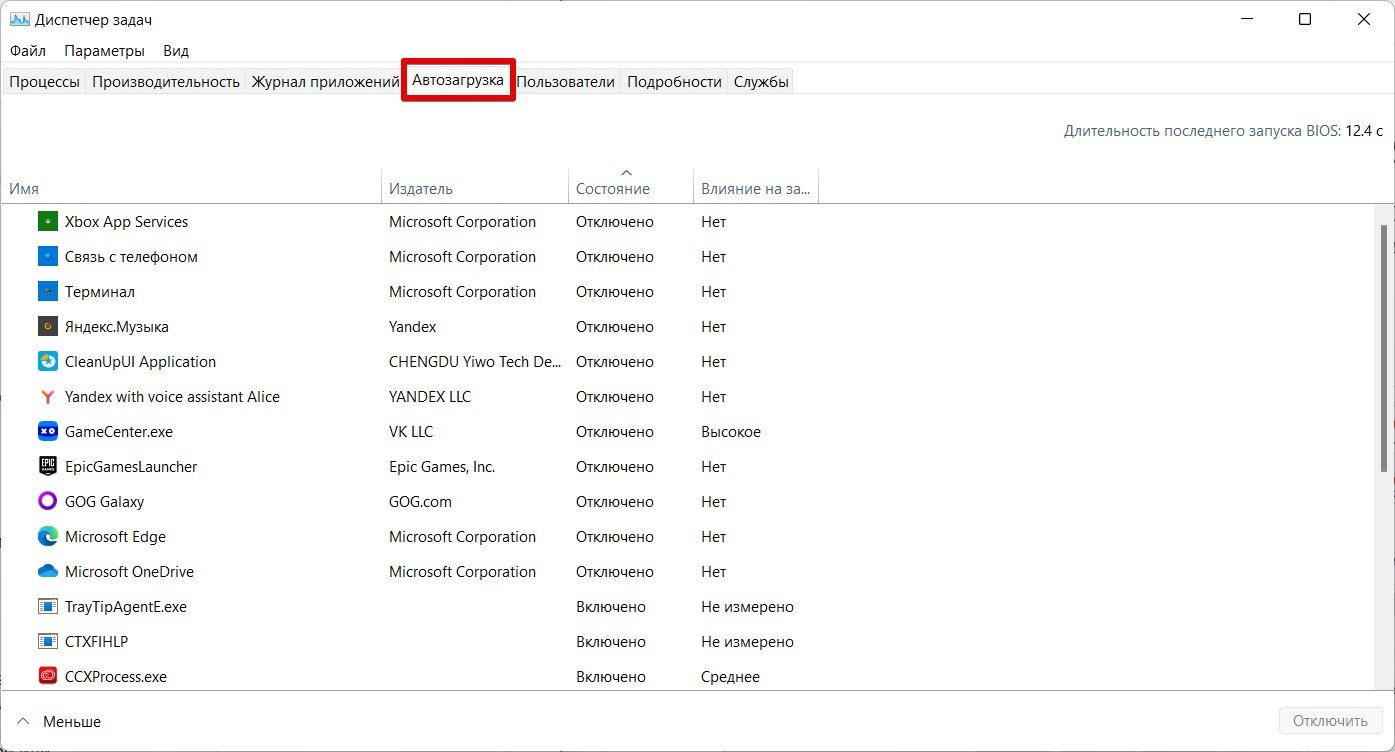
Task: Select the GOG Galaxy entry
Action: 104,502
